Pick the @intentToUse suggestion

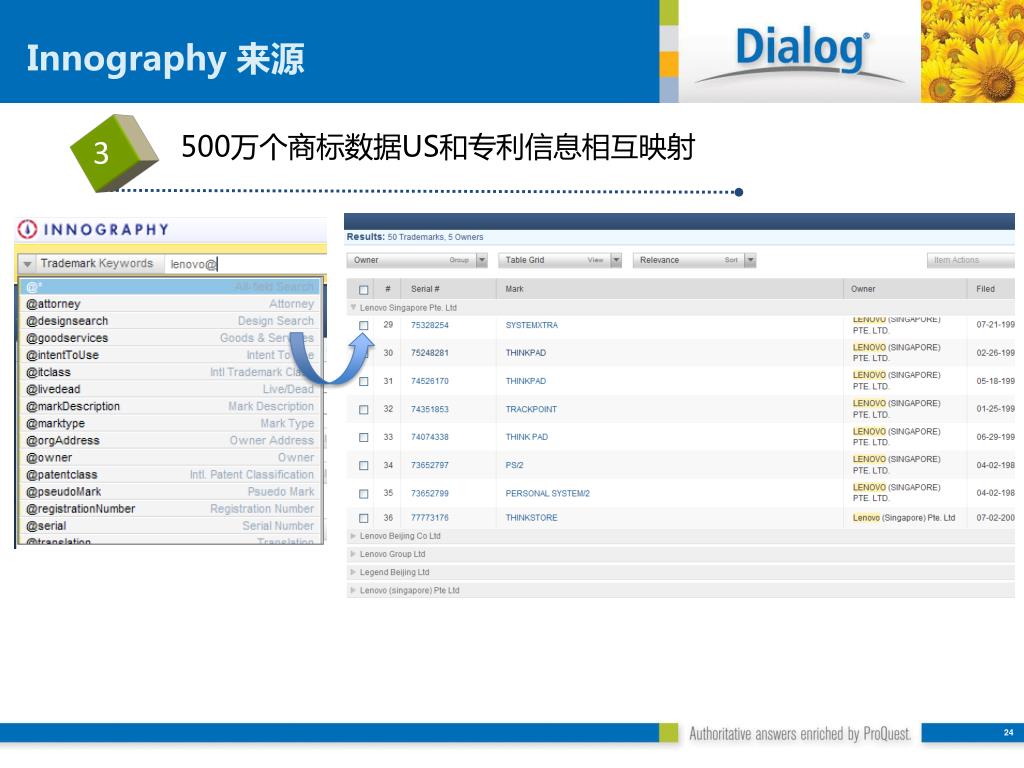170,355
